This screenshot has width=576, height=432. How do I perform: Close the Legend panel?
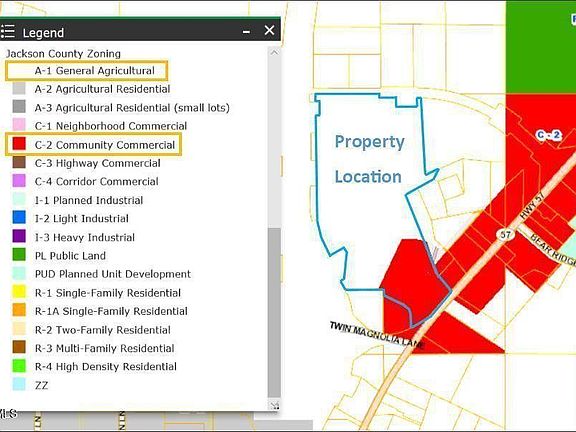[x=269, y=30]
